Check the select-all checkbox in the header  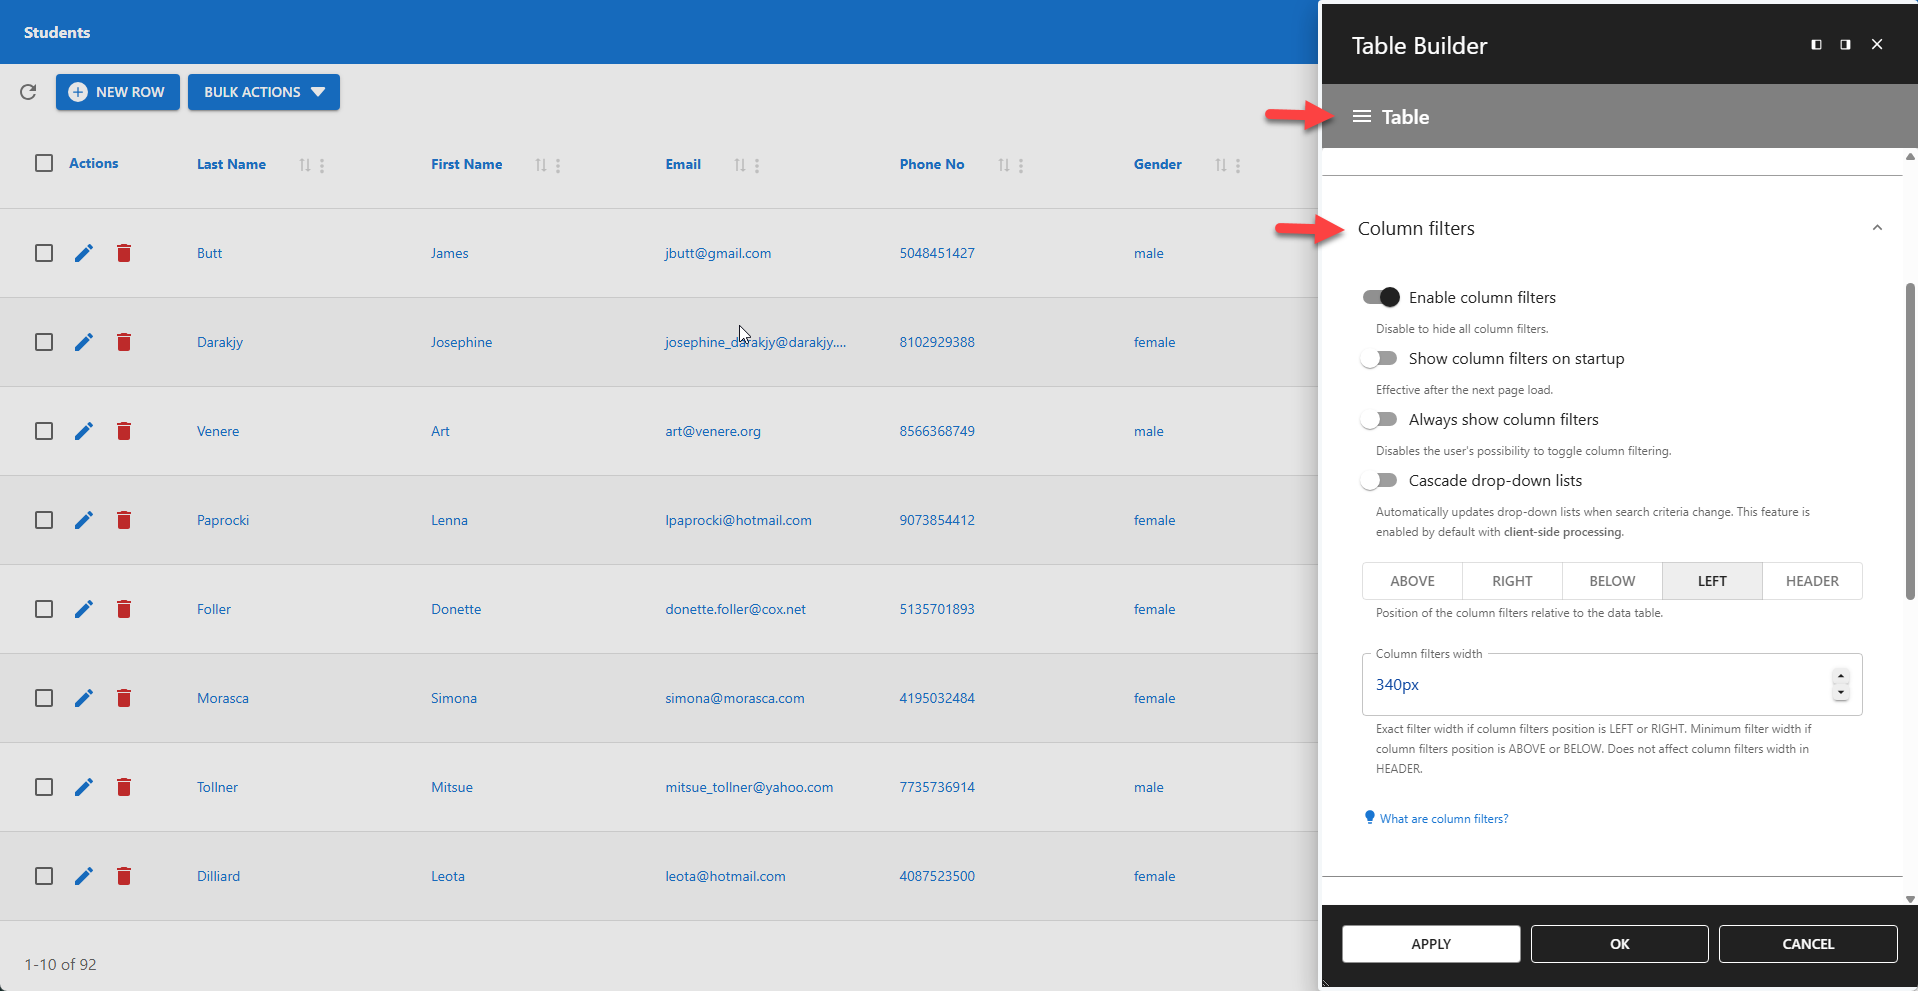pos(43,163)
